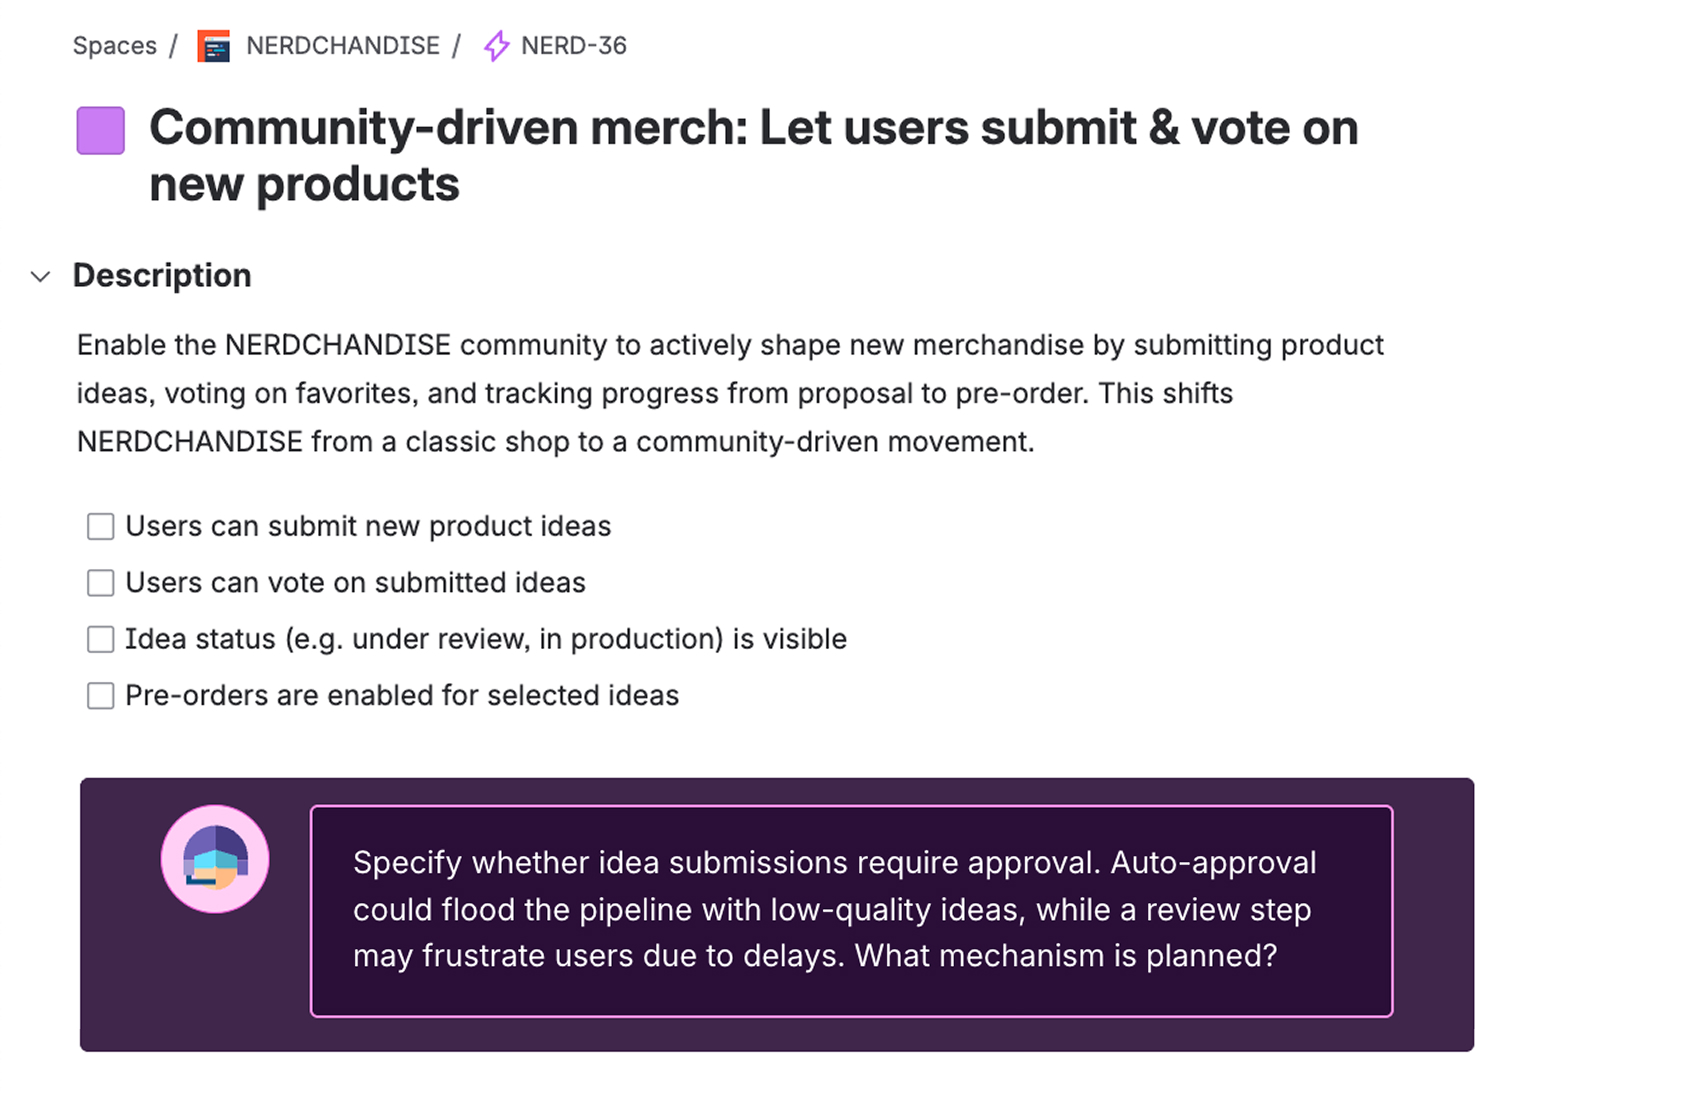
Task: Click the NERDCHANDISE project logo icon
Action: pyautogui.click(x=213, y=46)
